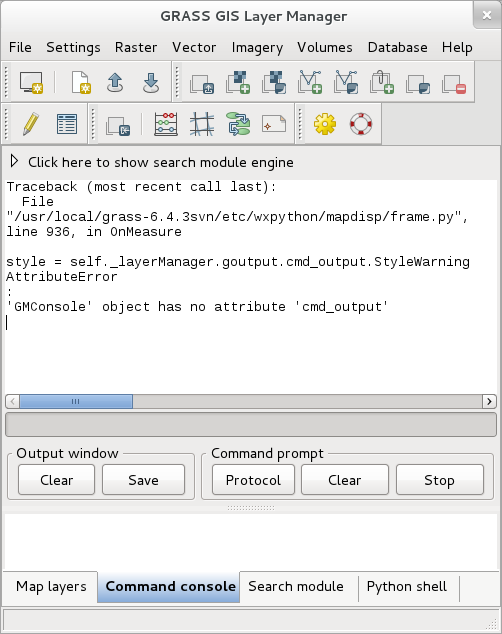Create a new workspace file
Viewport: 502px width, 634px height.
tap(81, 83)
